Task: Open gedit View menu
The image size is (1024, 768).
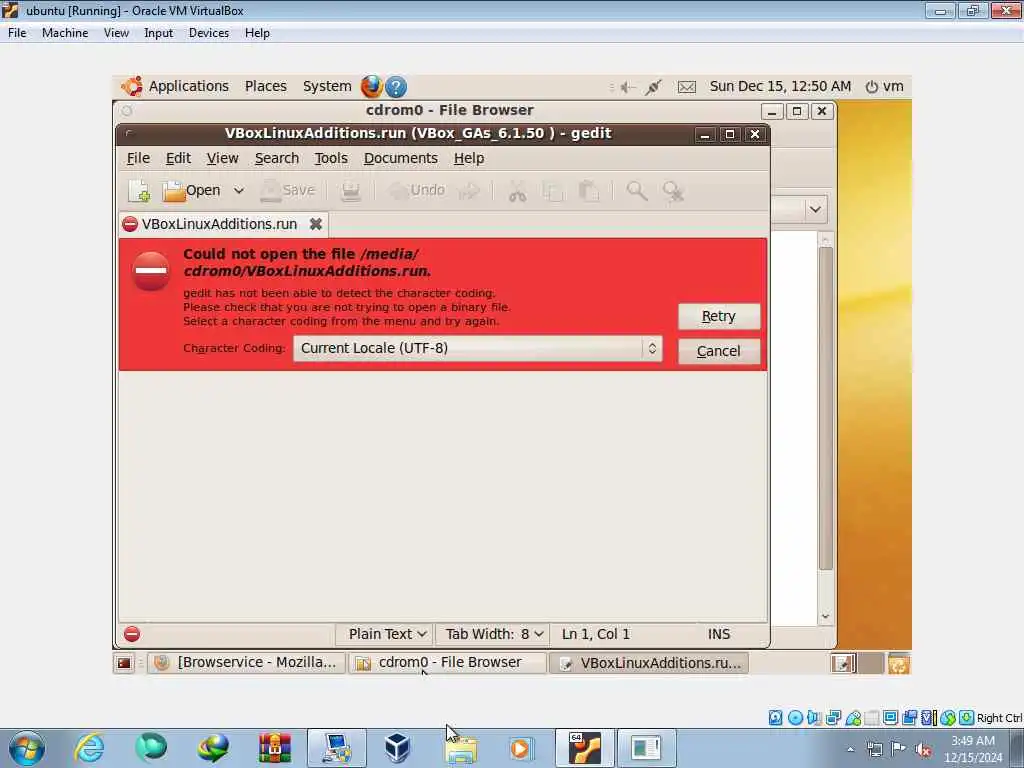Action: tap(222, 158)
